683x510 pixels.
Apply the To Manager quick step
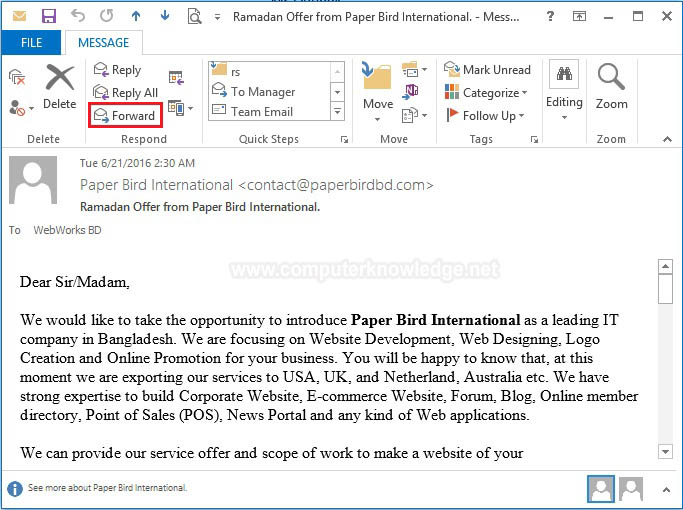[270, 91]
